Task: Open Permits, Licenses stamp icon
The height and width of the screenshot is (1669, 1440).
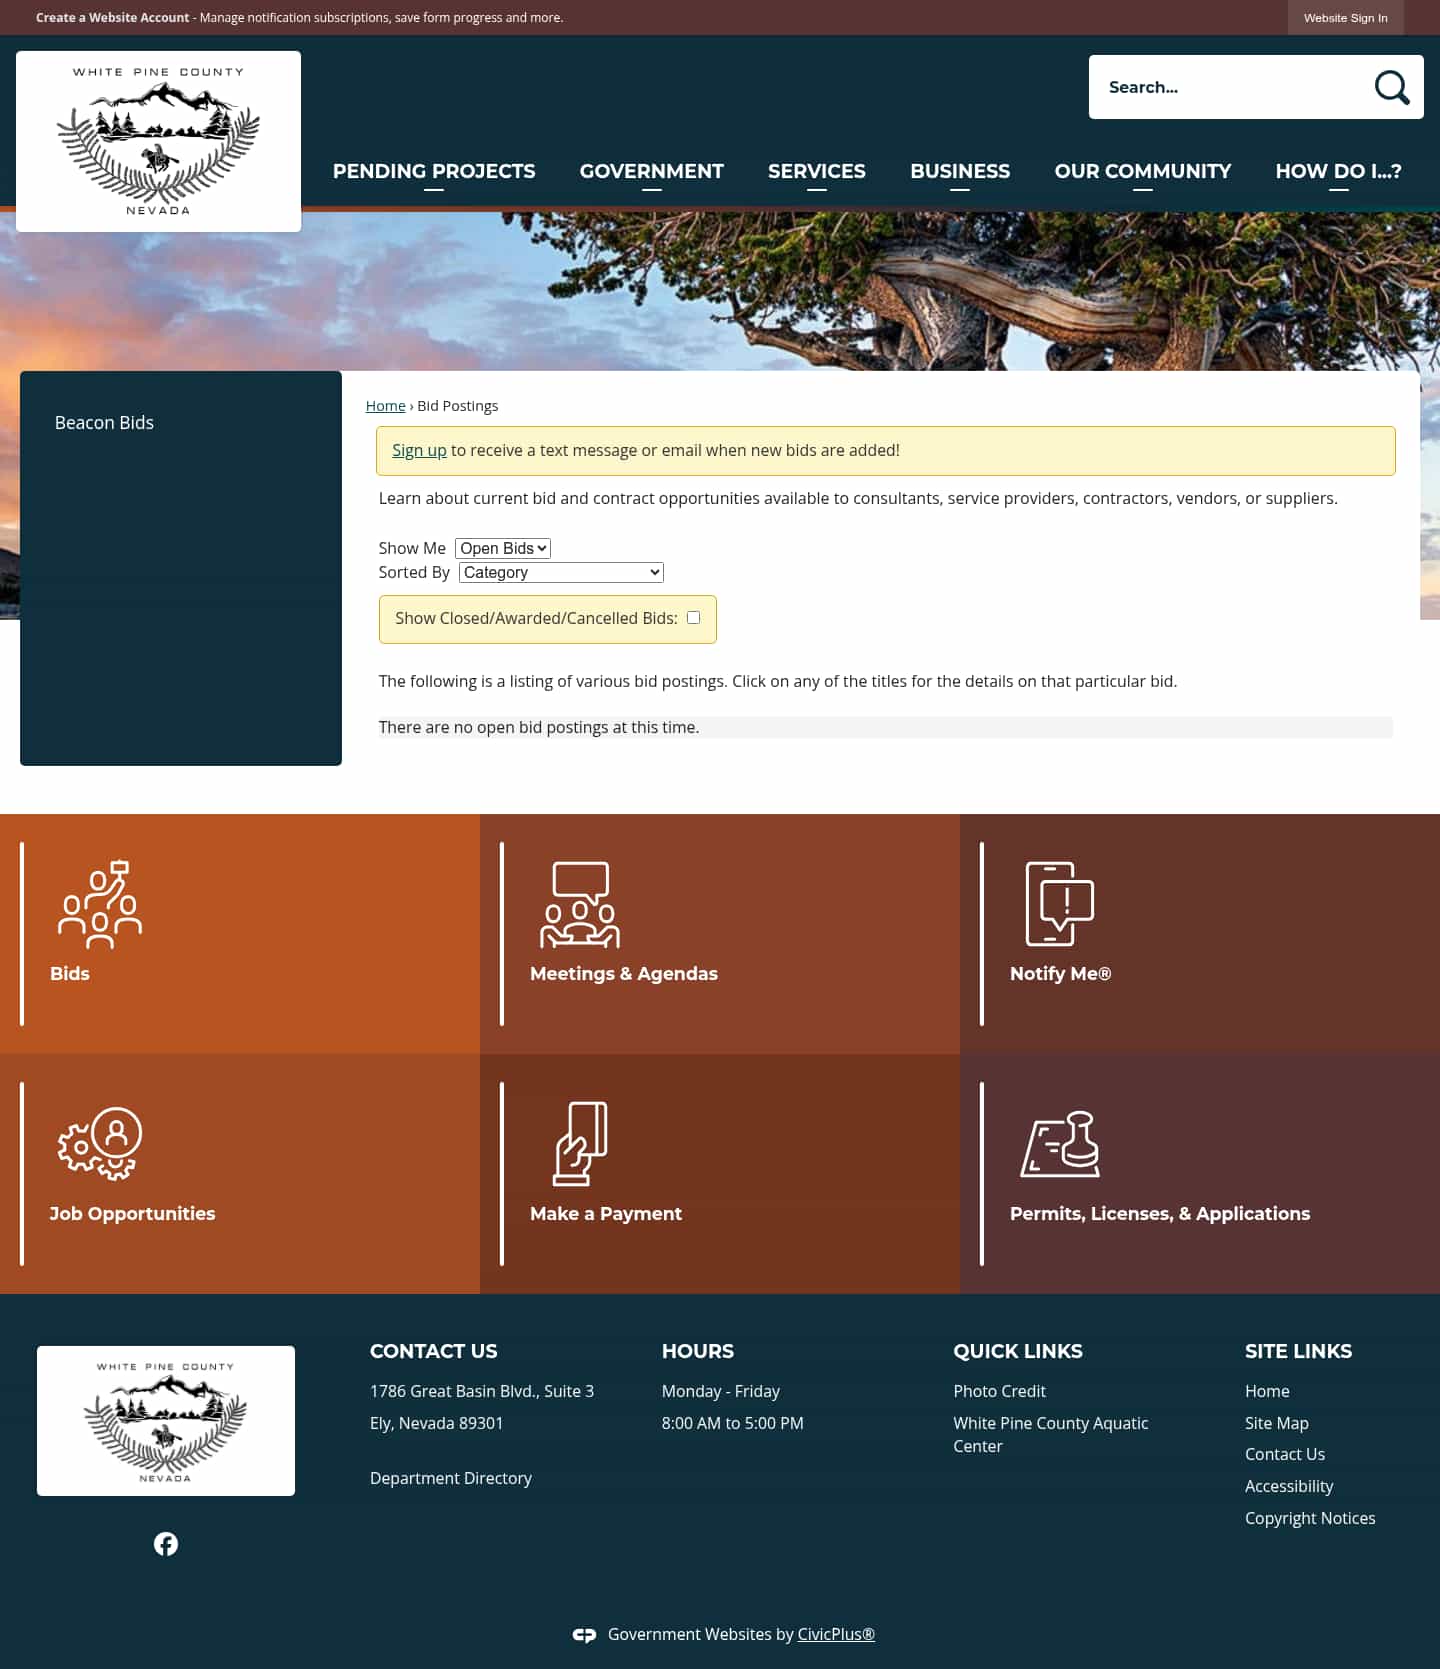Action: [1060, 1144]
